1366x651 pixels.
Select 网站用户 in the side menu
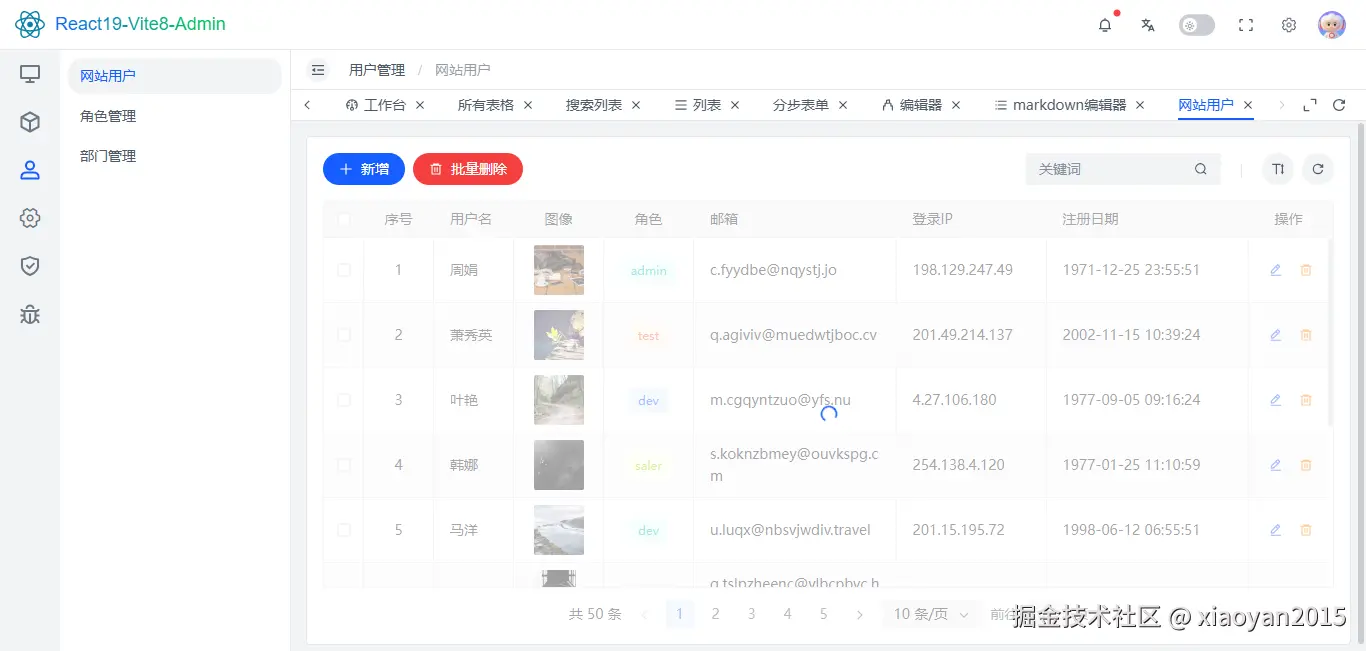click(x=175, y=76)
